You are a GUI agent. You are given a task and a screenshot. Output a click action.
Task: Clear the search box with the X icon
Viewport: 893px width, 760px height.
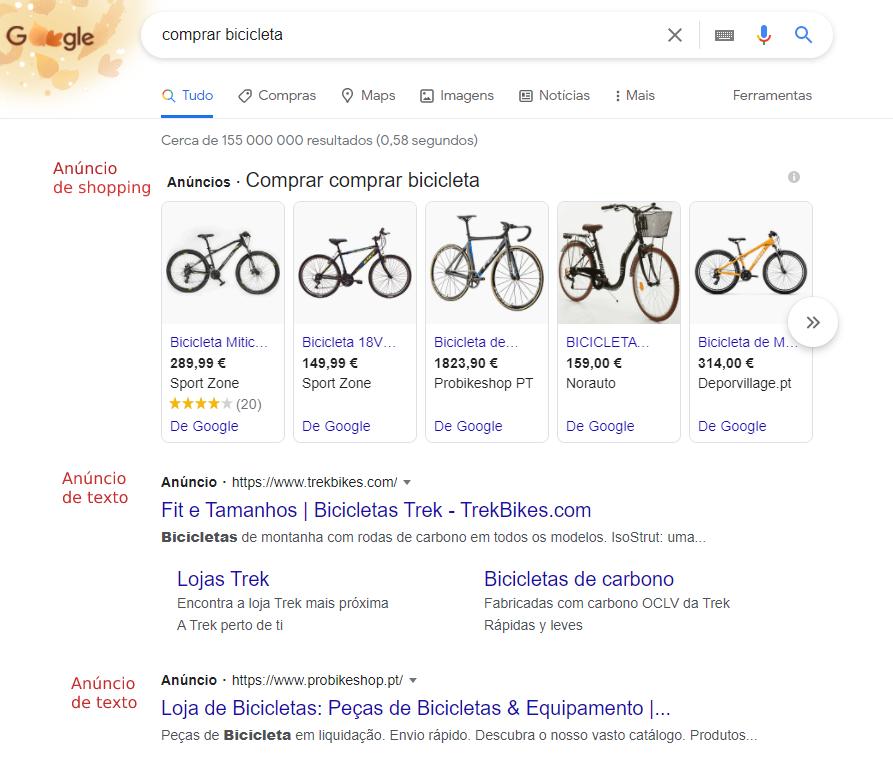(674, 35)
